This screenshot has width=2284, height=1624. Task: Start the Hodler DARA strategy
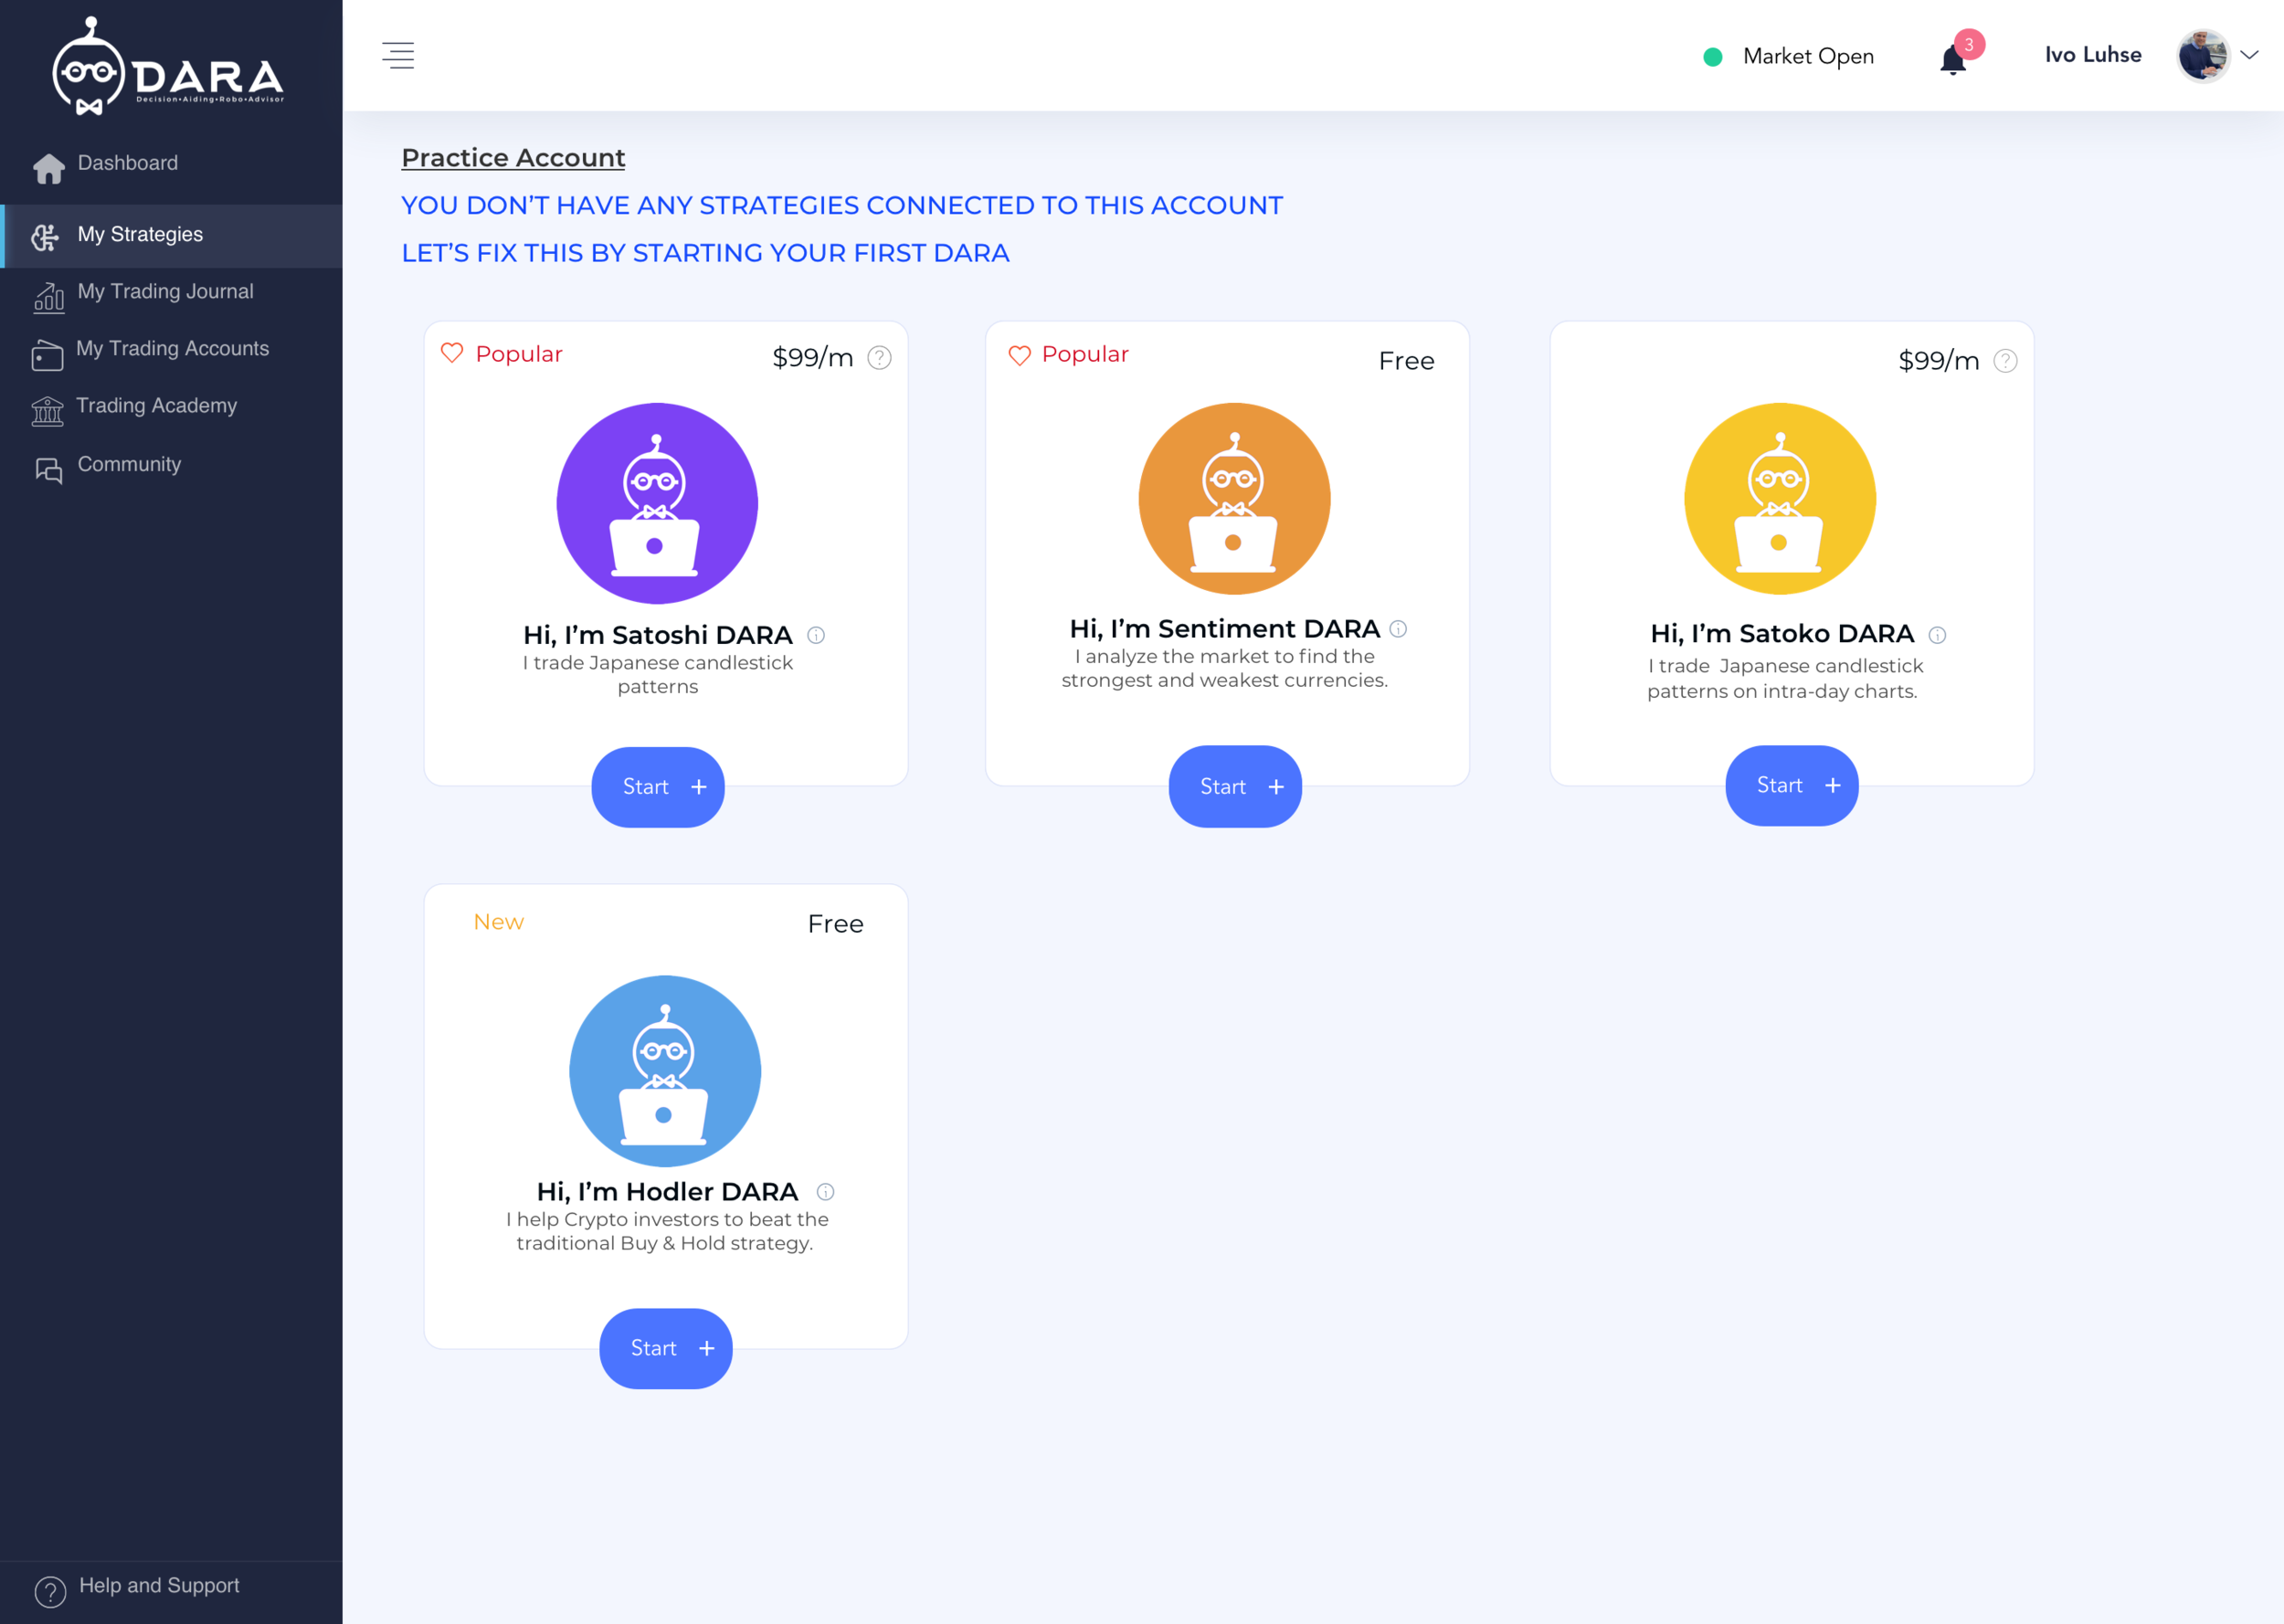coord(665,1348)
